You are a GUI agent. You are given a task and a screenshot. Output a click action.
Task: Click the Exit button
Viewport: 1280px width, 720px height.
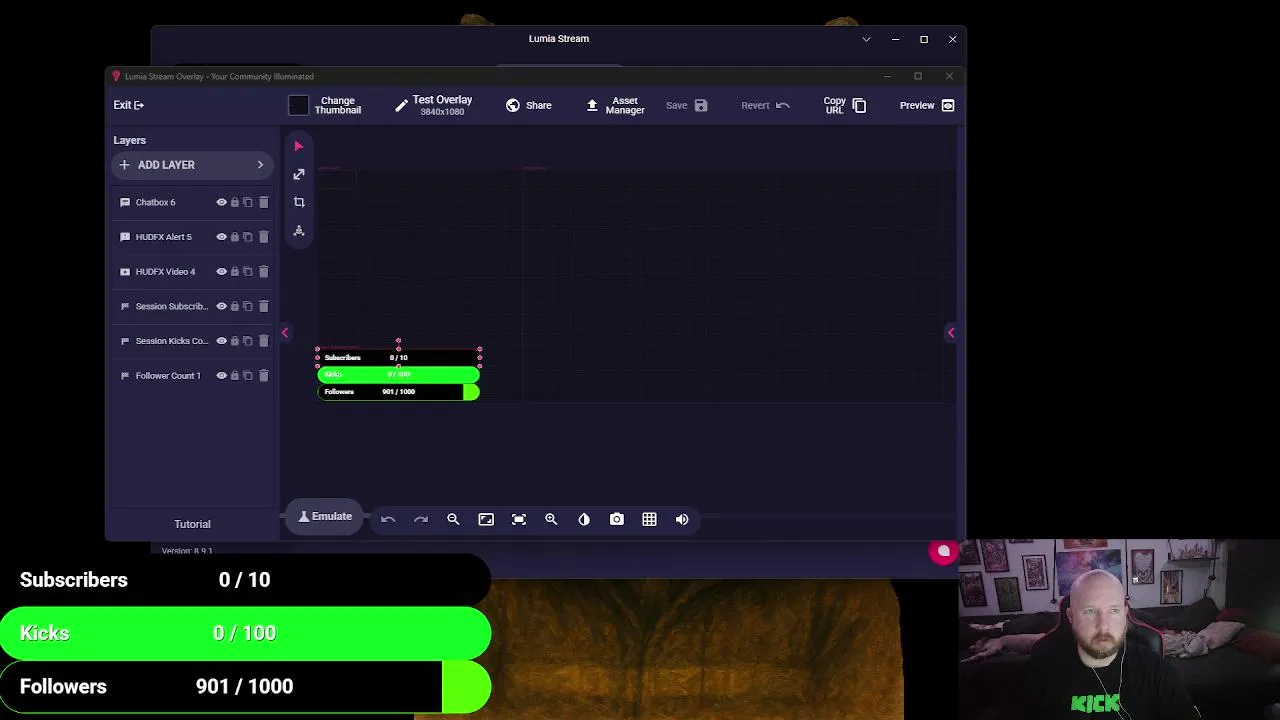(128, 105)
